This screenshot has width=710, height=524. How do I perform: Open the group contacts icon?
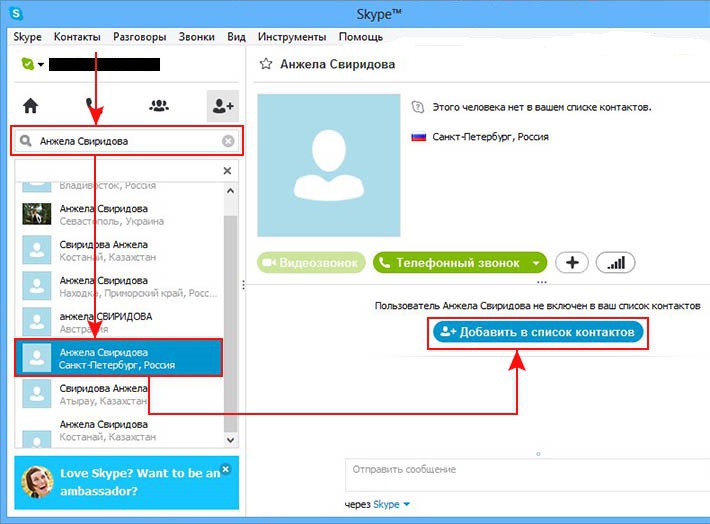coord(159,106)
